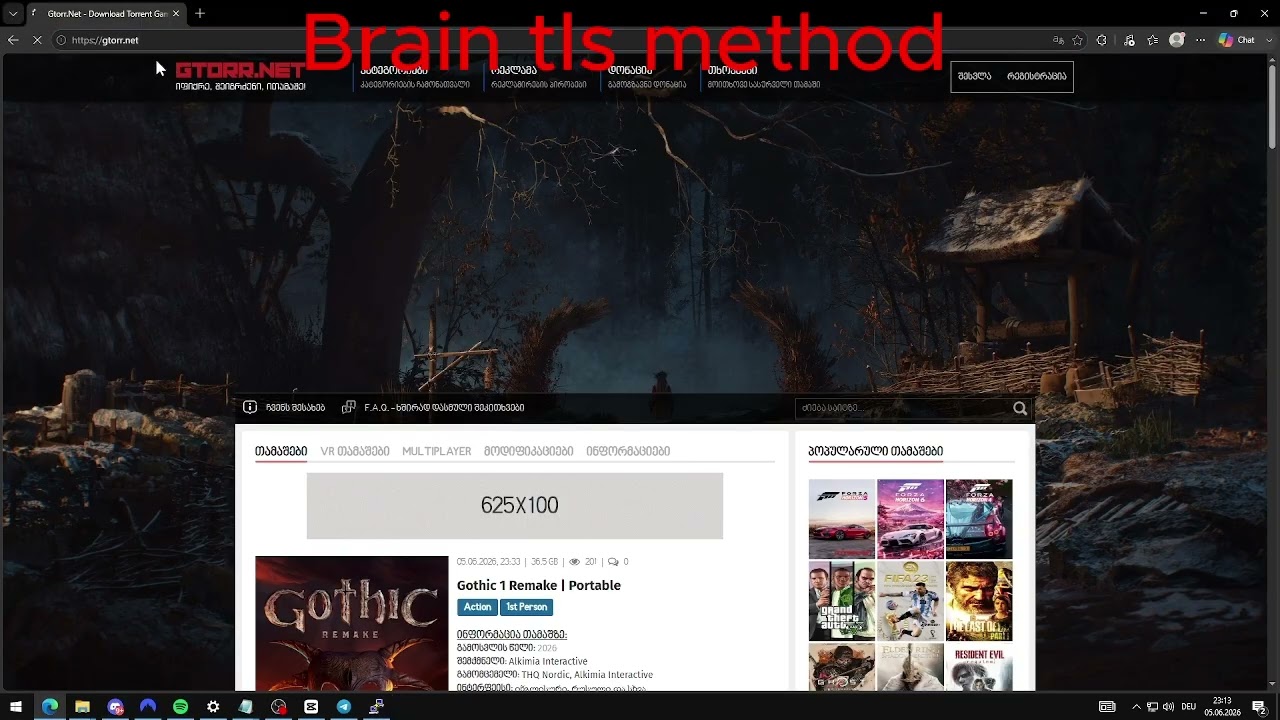Screen dimensions: 1280x720
Task: Click the 36.5 GB size text
Action: tap(544, 562)
